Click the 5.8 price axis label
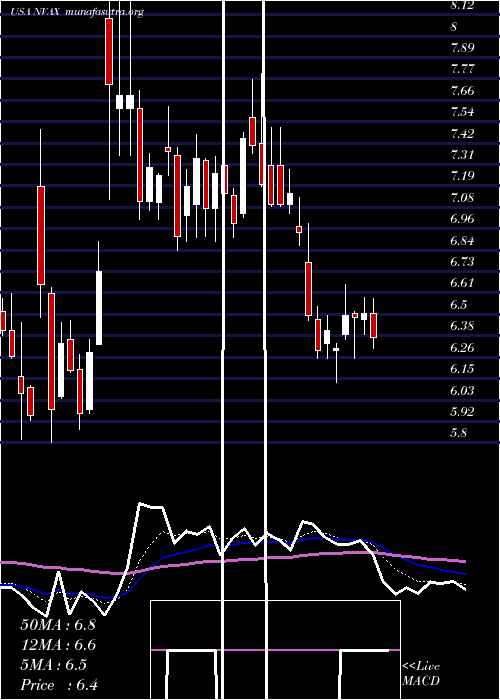The image size is (500, 700). click(x=459, y=433)
